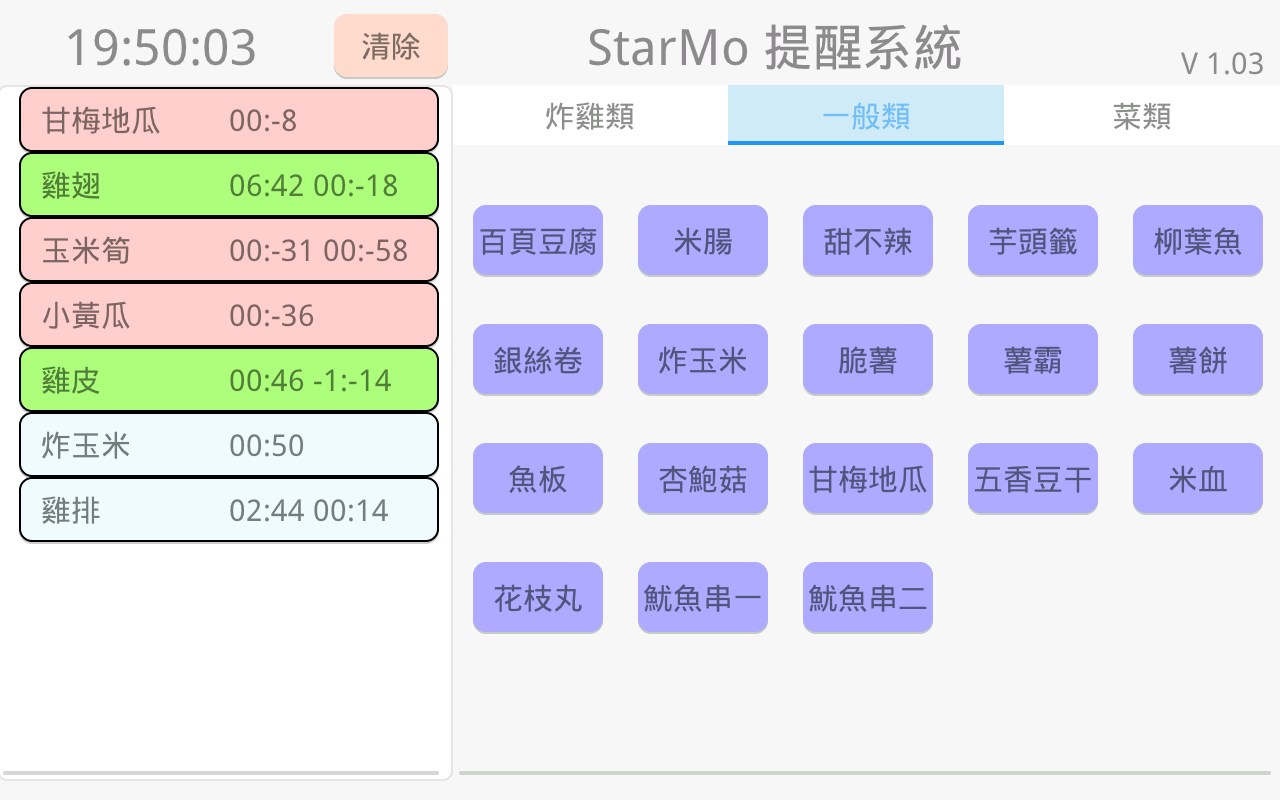Tap the 雞排 timer entry at list bottom

point(229,510)
